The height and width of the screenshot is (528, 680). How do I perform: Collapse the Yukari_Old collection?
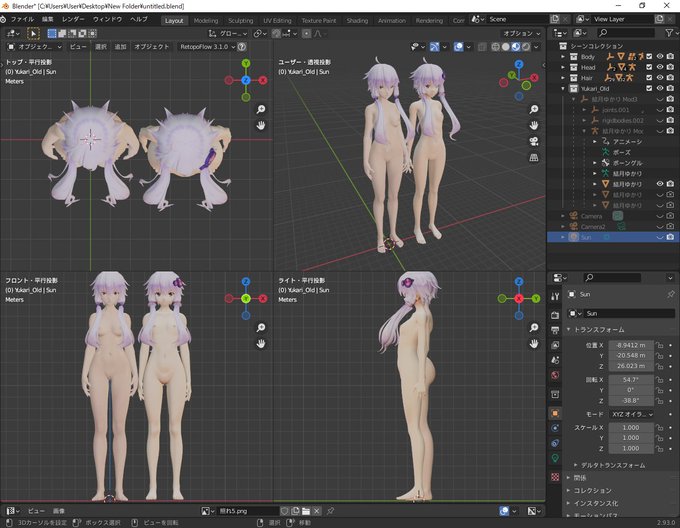(563, 88)
